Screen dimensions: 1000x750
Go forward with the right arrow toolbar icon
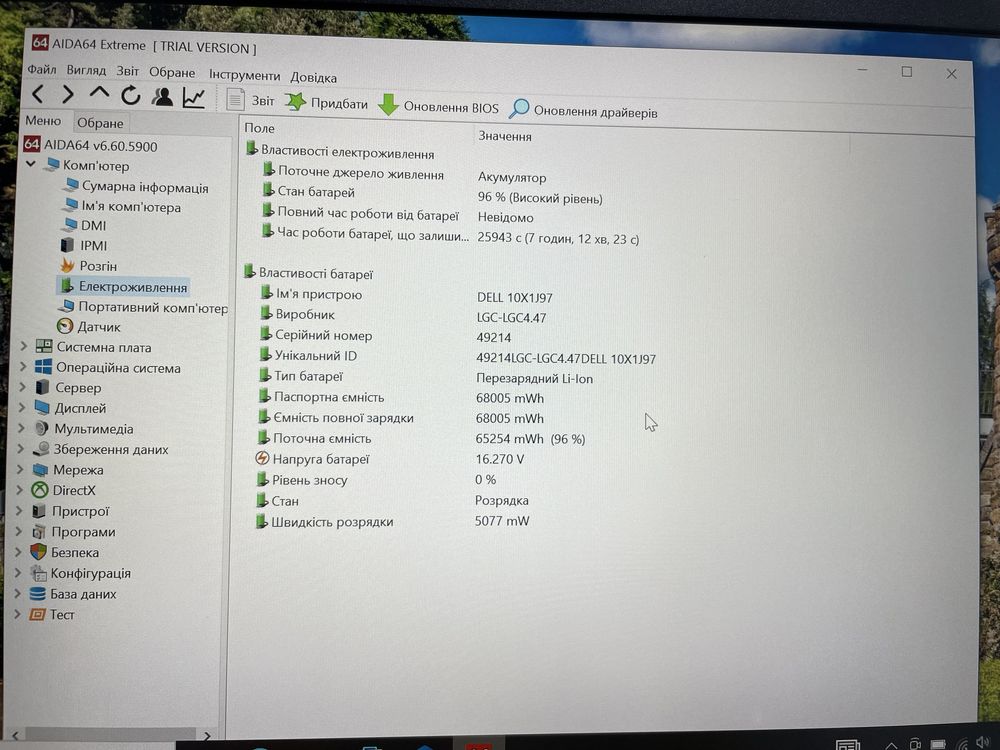(68, 95)
